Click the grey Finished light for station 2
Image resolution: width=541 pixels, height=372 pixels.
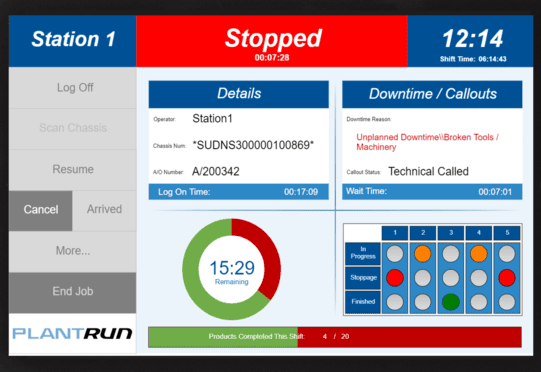[423, 302]
